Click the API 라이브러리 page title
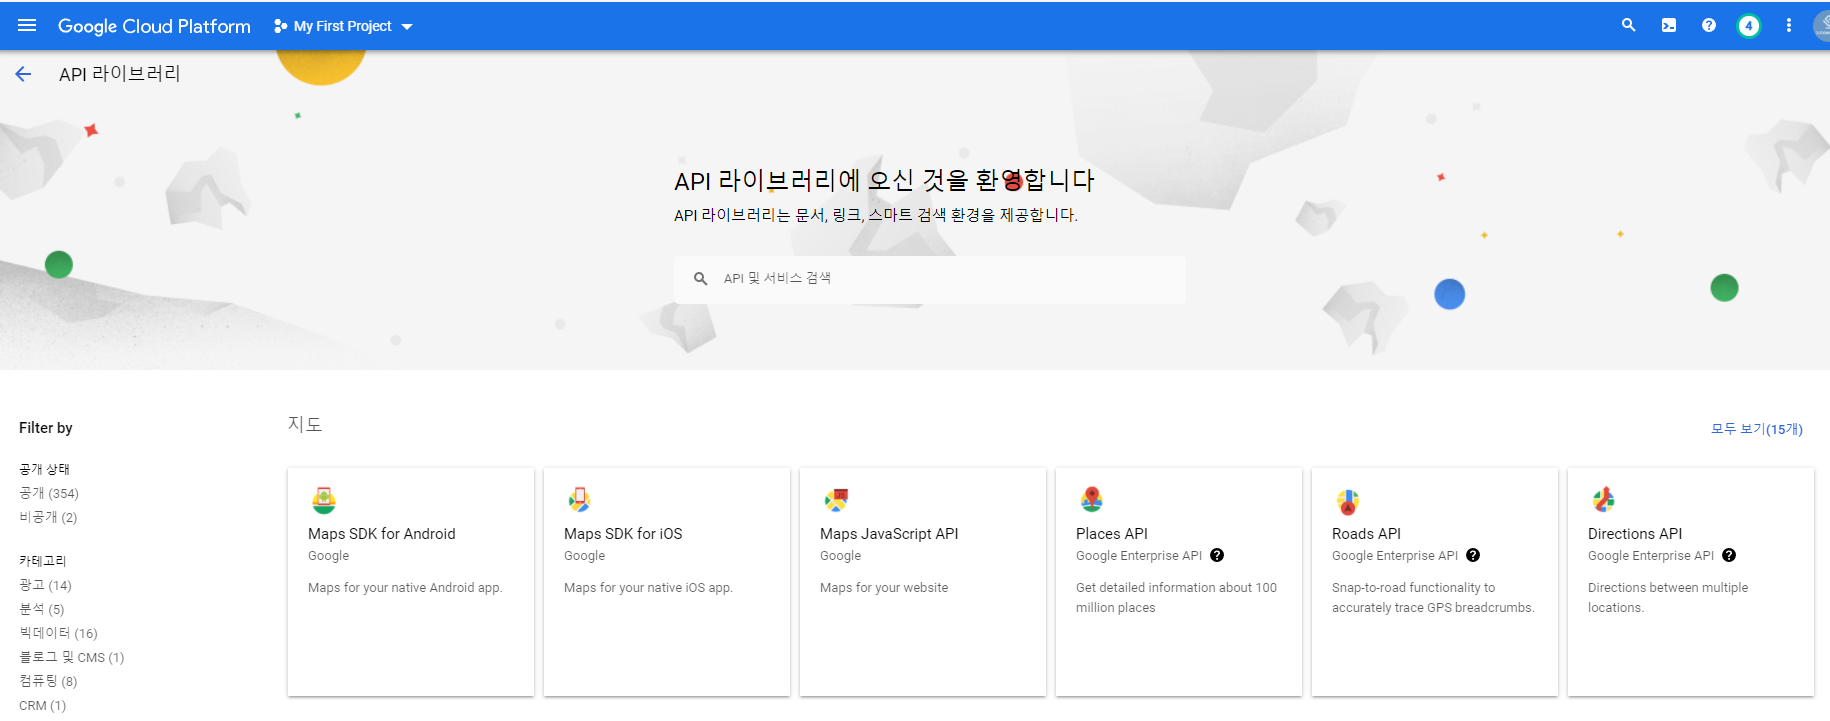 click(120, 74)
